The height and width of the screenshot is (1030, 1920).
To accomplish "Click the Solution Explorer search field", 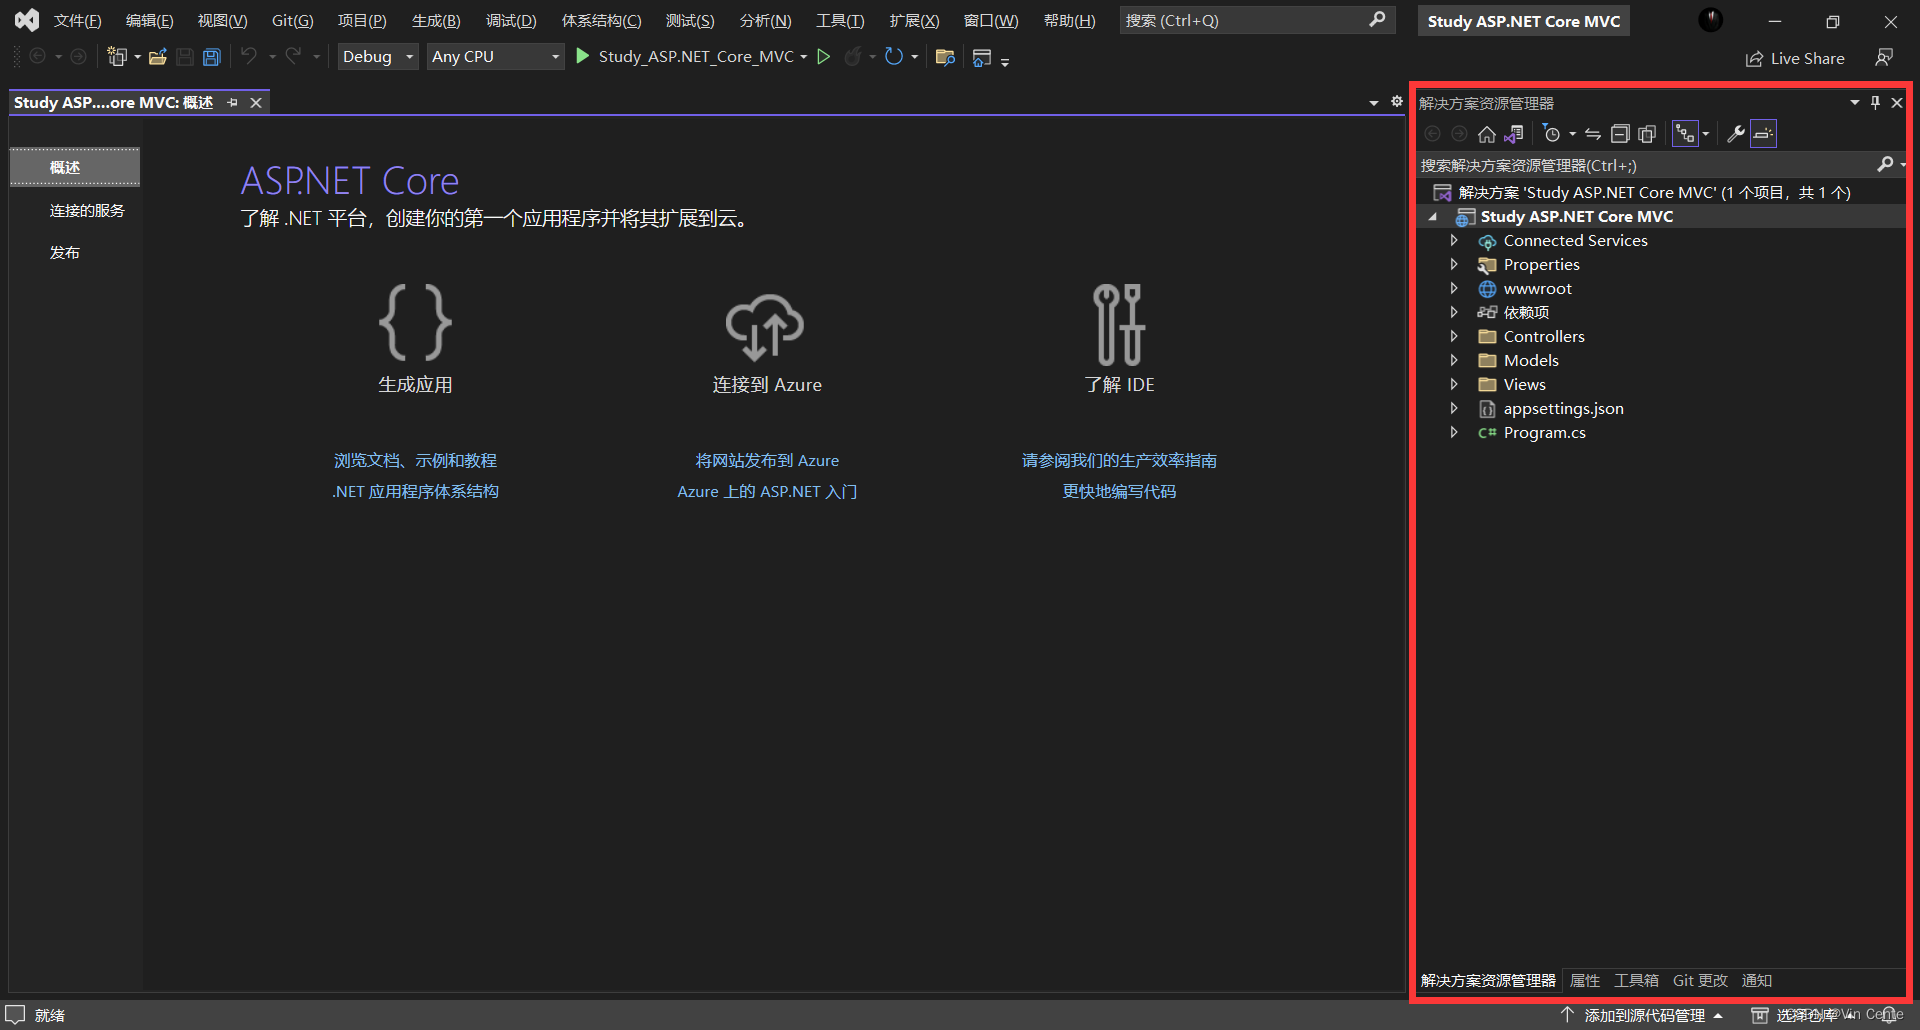I will click(1646, 165).
